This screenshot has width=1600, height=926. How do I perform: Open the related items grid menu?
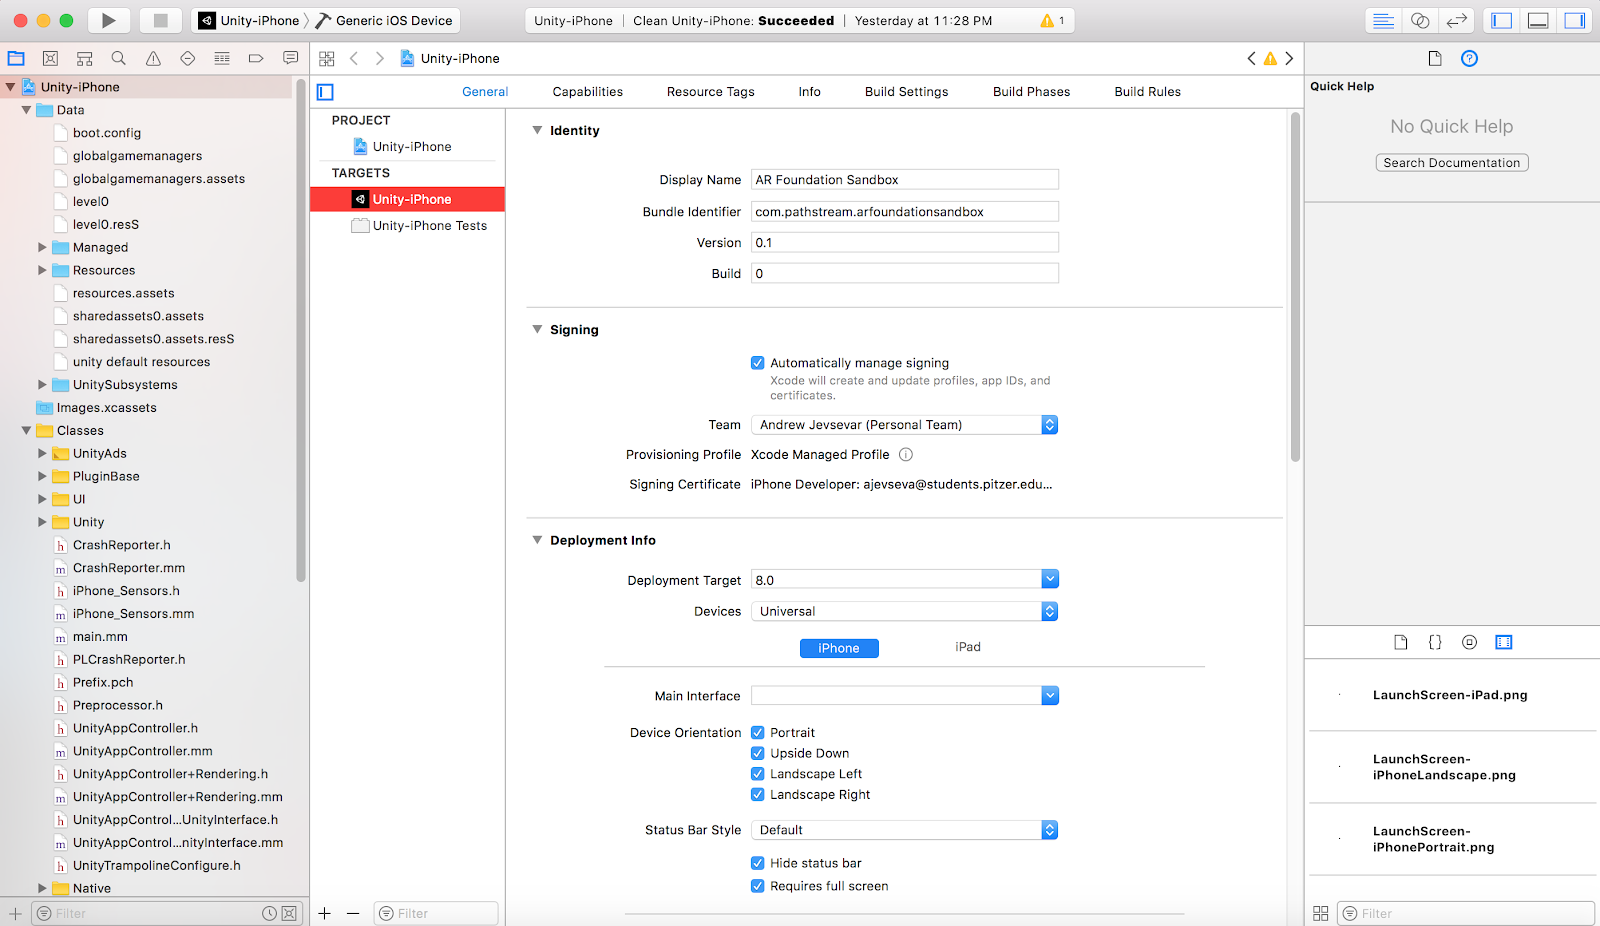(327, 59)
